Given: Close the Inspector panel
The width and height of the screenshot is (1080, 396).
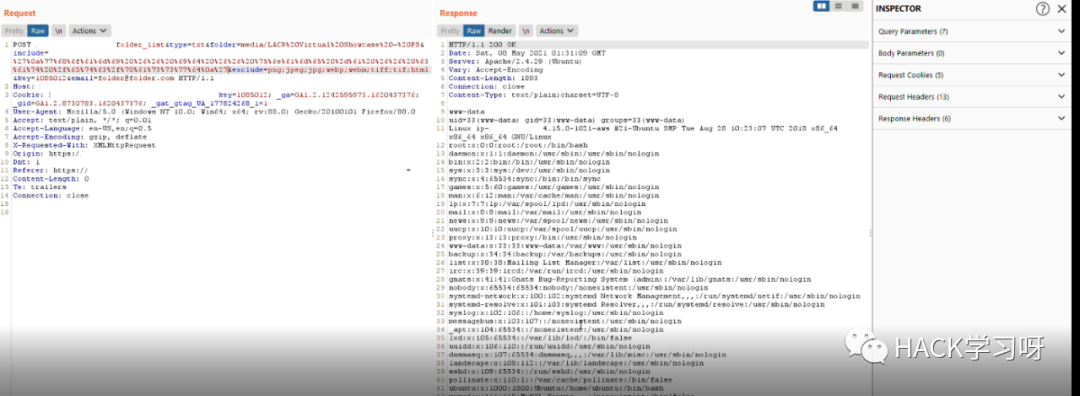Looking at the screenshot, I should pyautogui.click(x=1061, y=8).
